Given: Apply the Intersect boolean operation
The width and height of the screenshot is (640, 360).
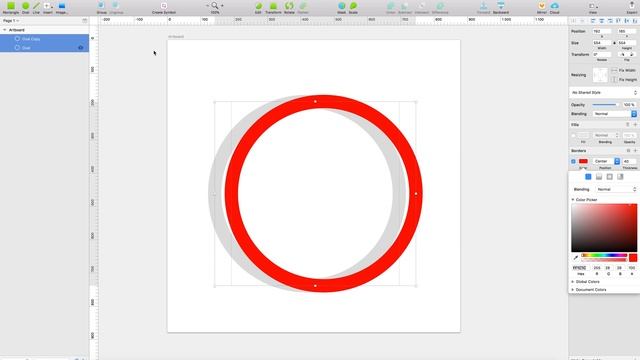Looking at the screenshot, I should 422,6.
